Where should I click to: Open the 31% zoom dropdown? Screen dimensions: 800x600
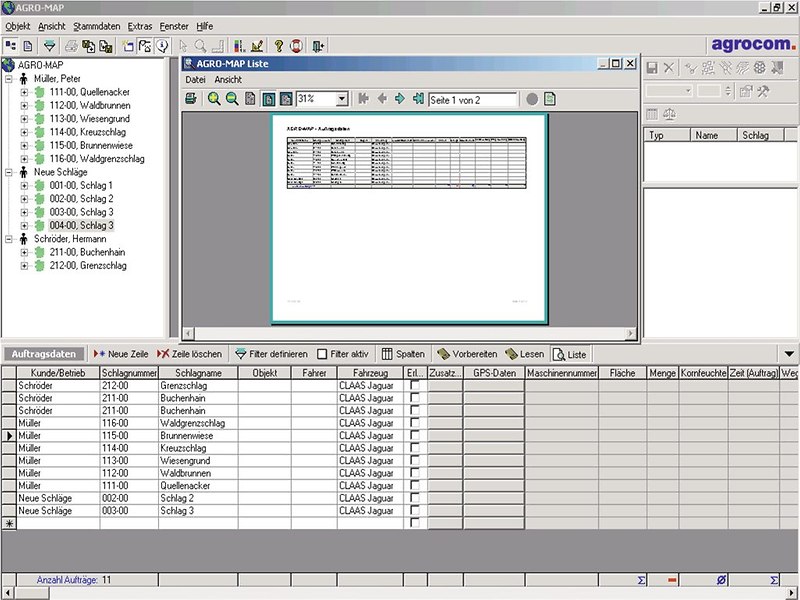pos(342,99)
